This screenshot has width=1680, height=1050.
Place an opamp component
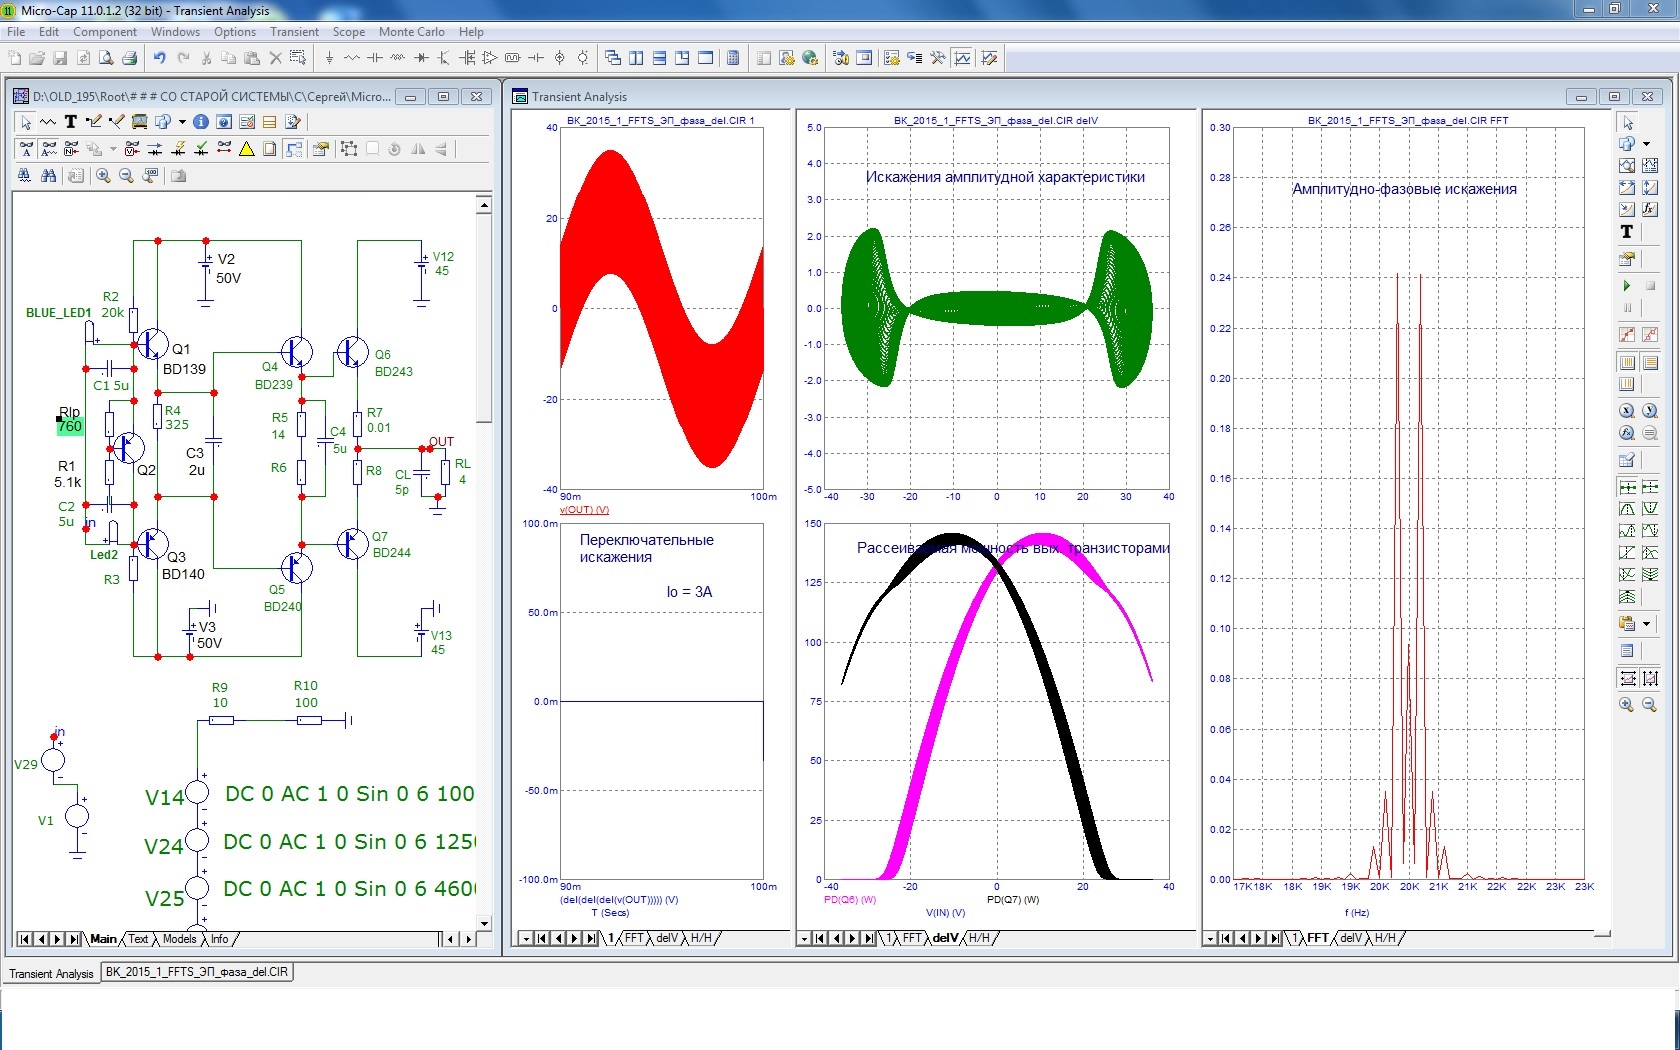point(490,58)
